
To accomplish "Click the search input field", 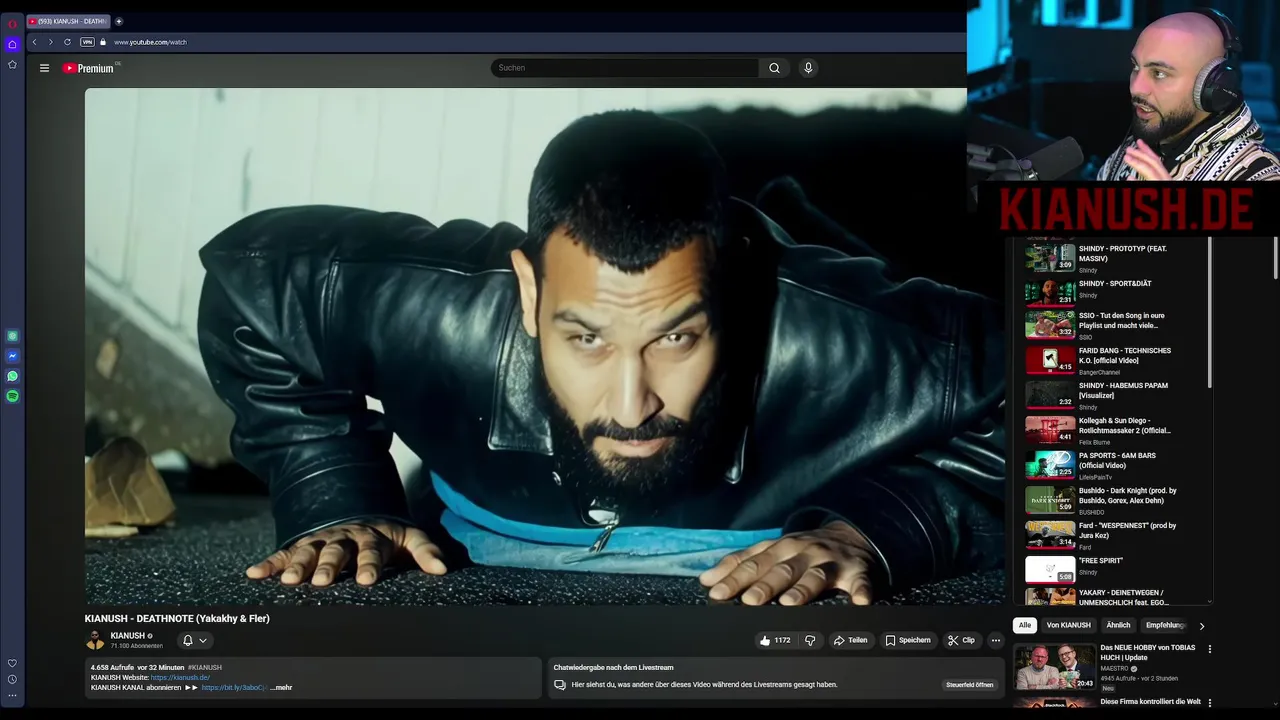I will tap(625, 68).
